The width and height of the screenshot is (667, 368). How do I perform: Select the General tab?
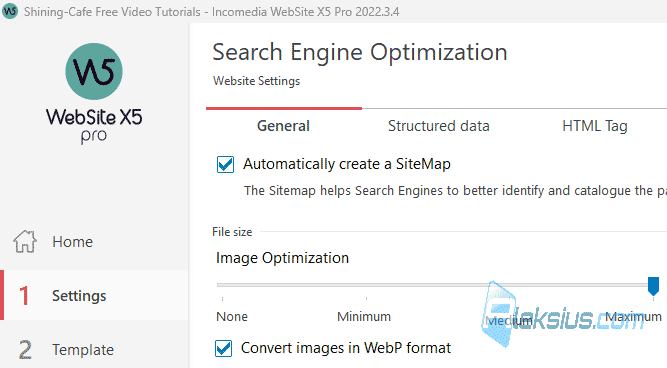283,126
